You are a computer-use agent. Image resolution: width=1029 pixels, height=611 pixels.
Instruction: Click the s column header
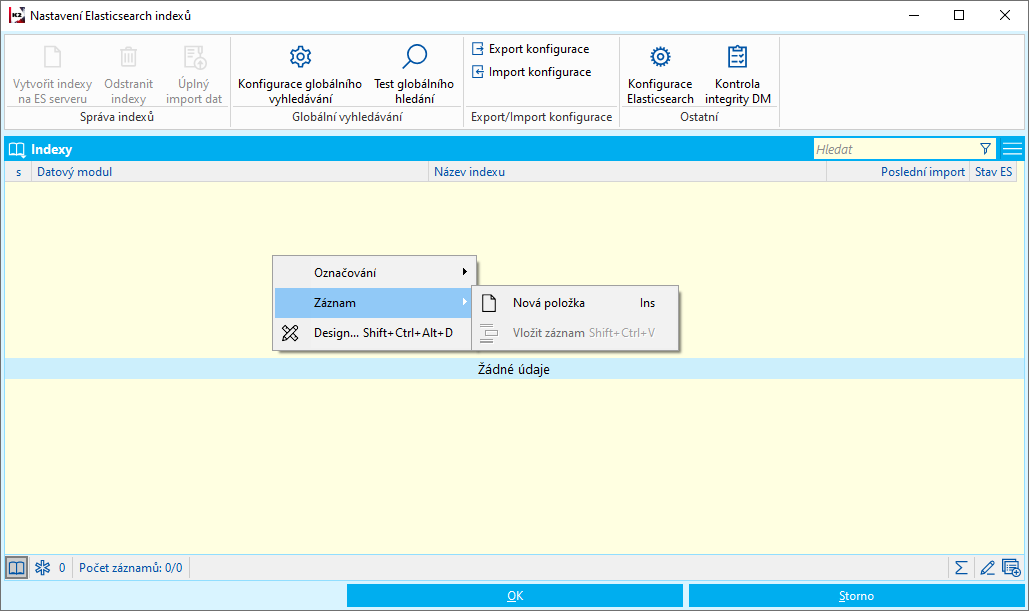18,172
